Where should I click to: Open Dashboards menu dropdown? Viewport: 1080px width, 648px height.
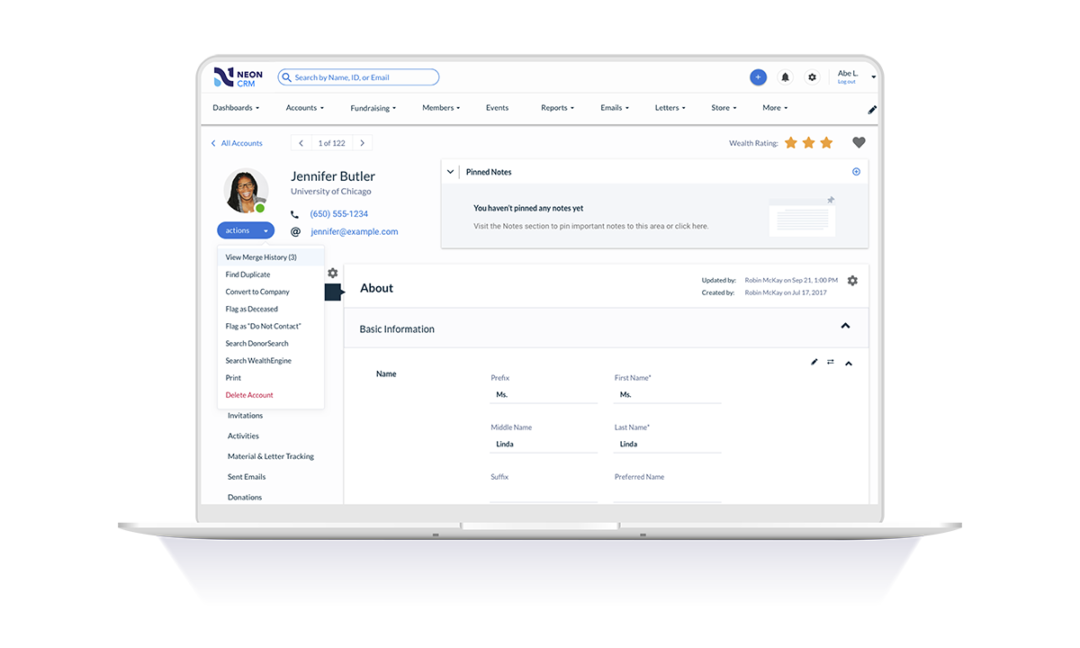236,108
